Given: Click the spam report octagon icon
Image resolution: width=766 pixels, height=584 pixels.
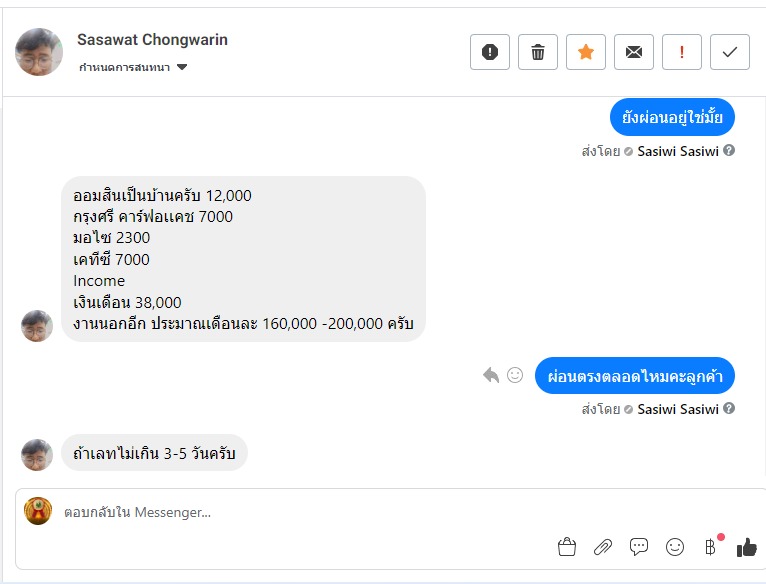Looking at the screenshot, I should tap(490, 52).
